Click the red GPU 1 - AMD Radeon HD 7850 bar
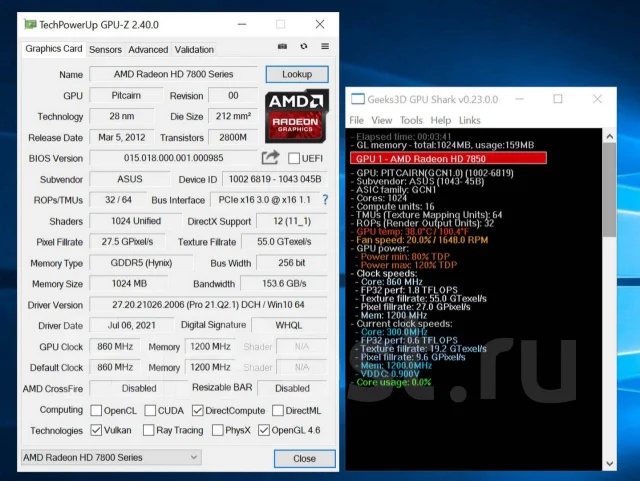The height and width of the screenshot is (481, 640). (448, 158)
